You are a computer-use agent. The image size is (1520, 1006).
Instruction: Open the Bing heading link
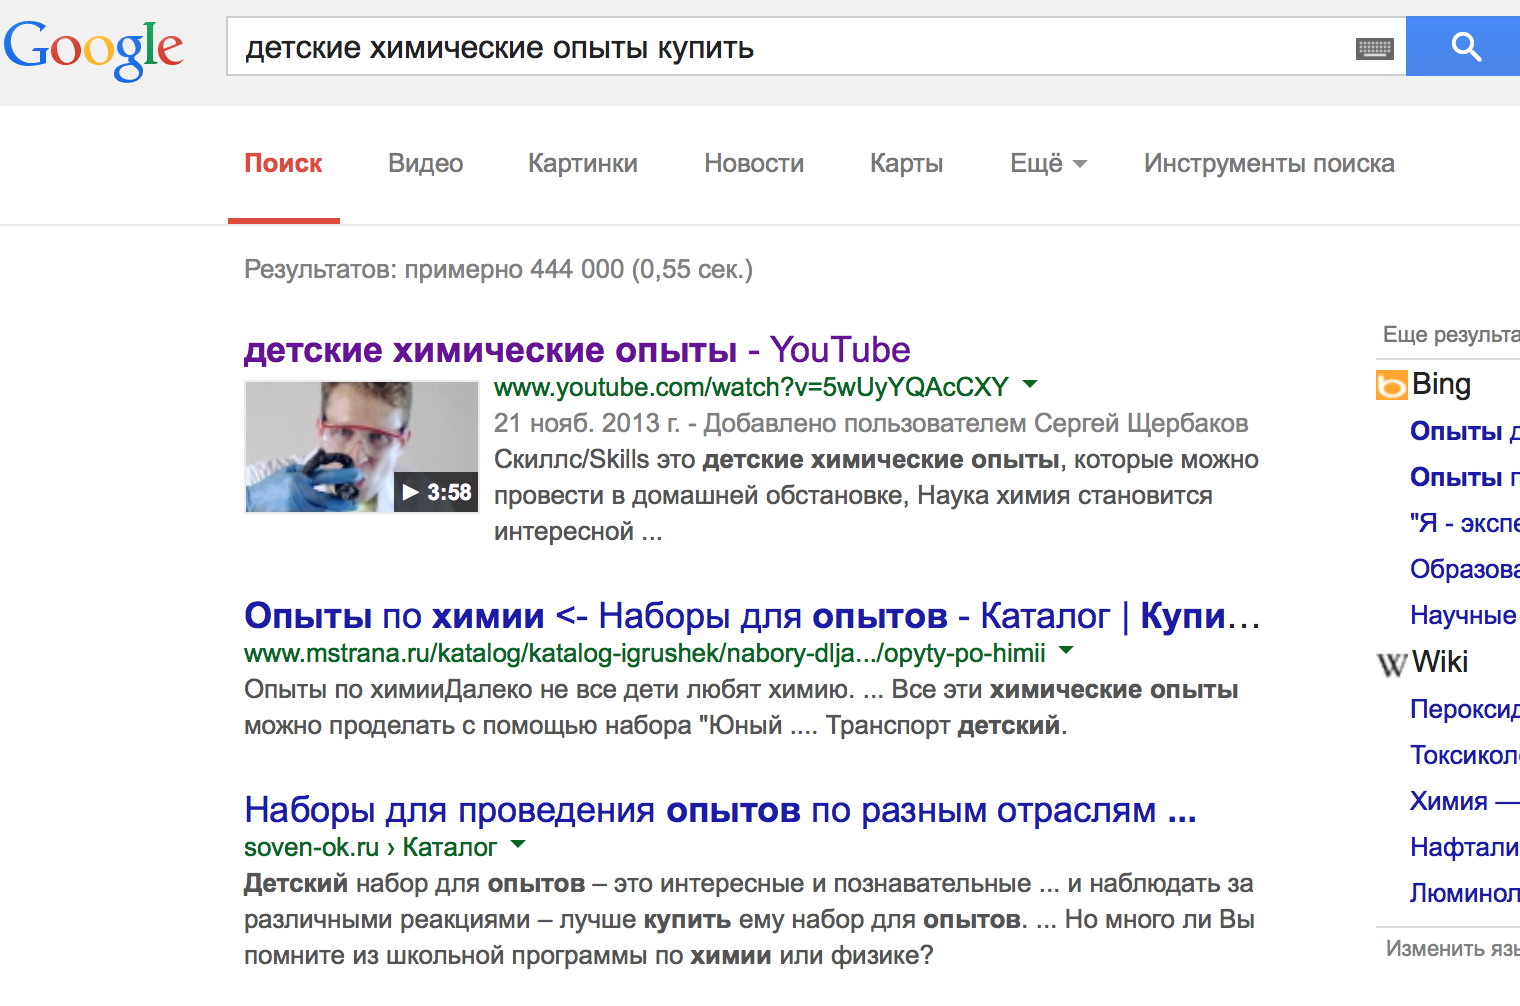pos(1441,384)
